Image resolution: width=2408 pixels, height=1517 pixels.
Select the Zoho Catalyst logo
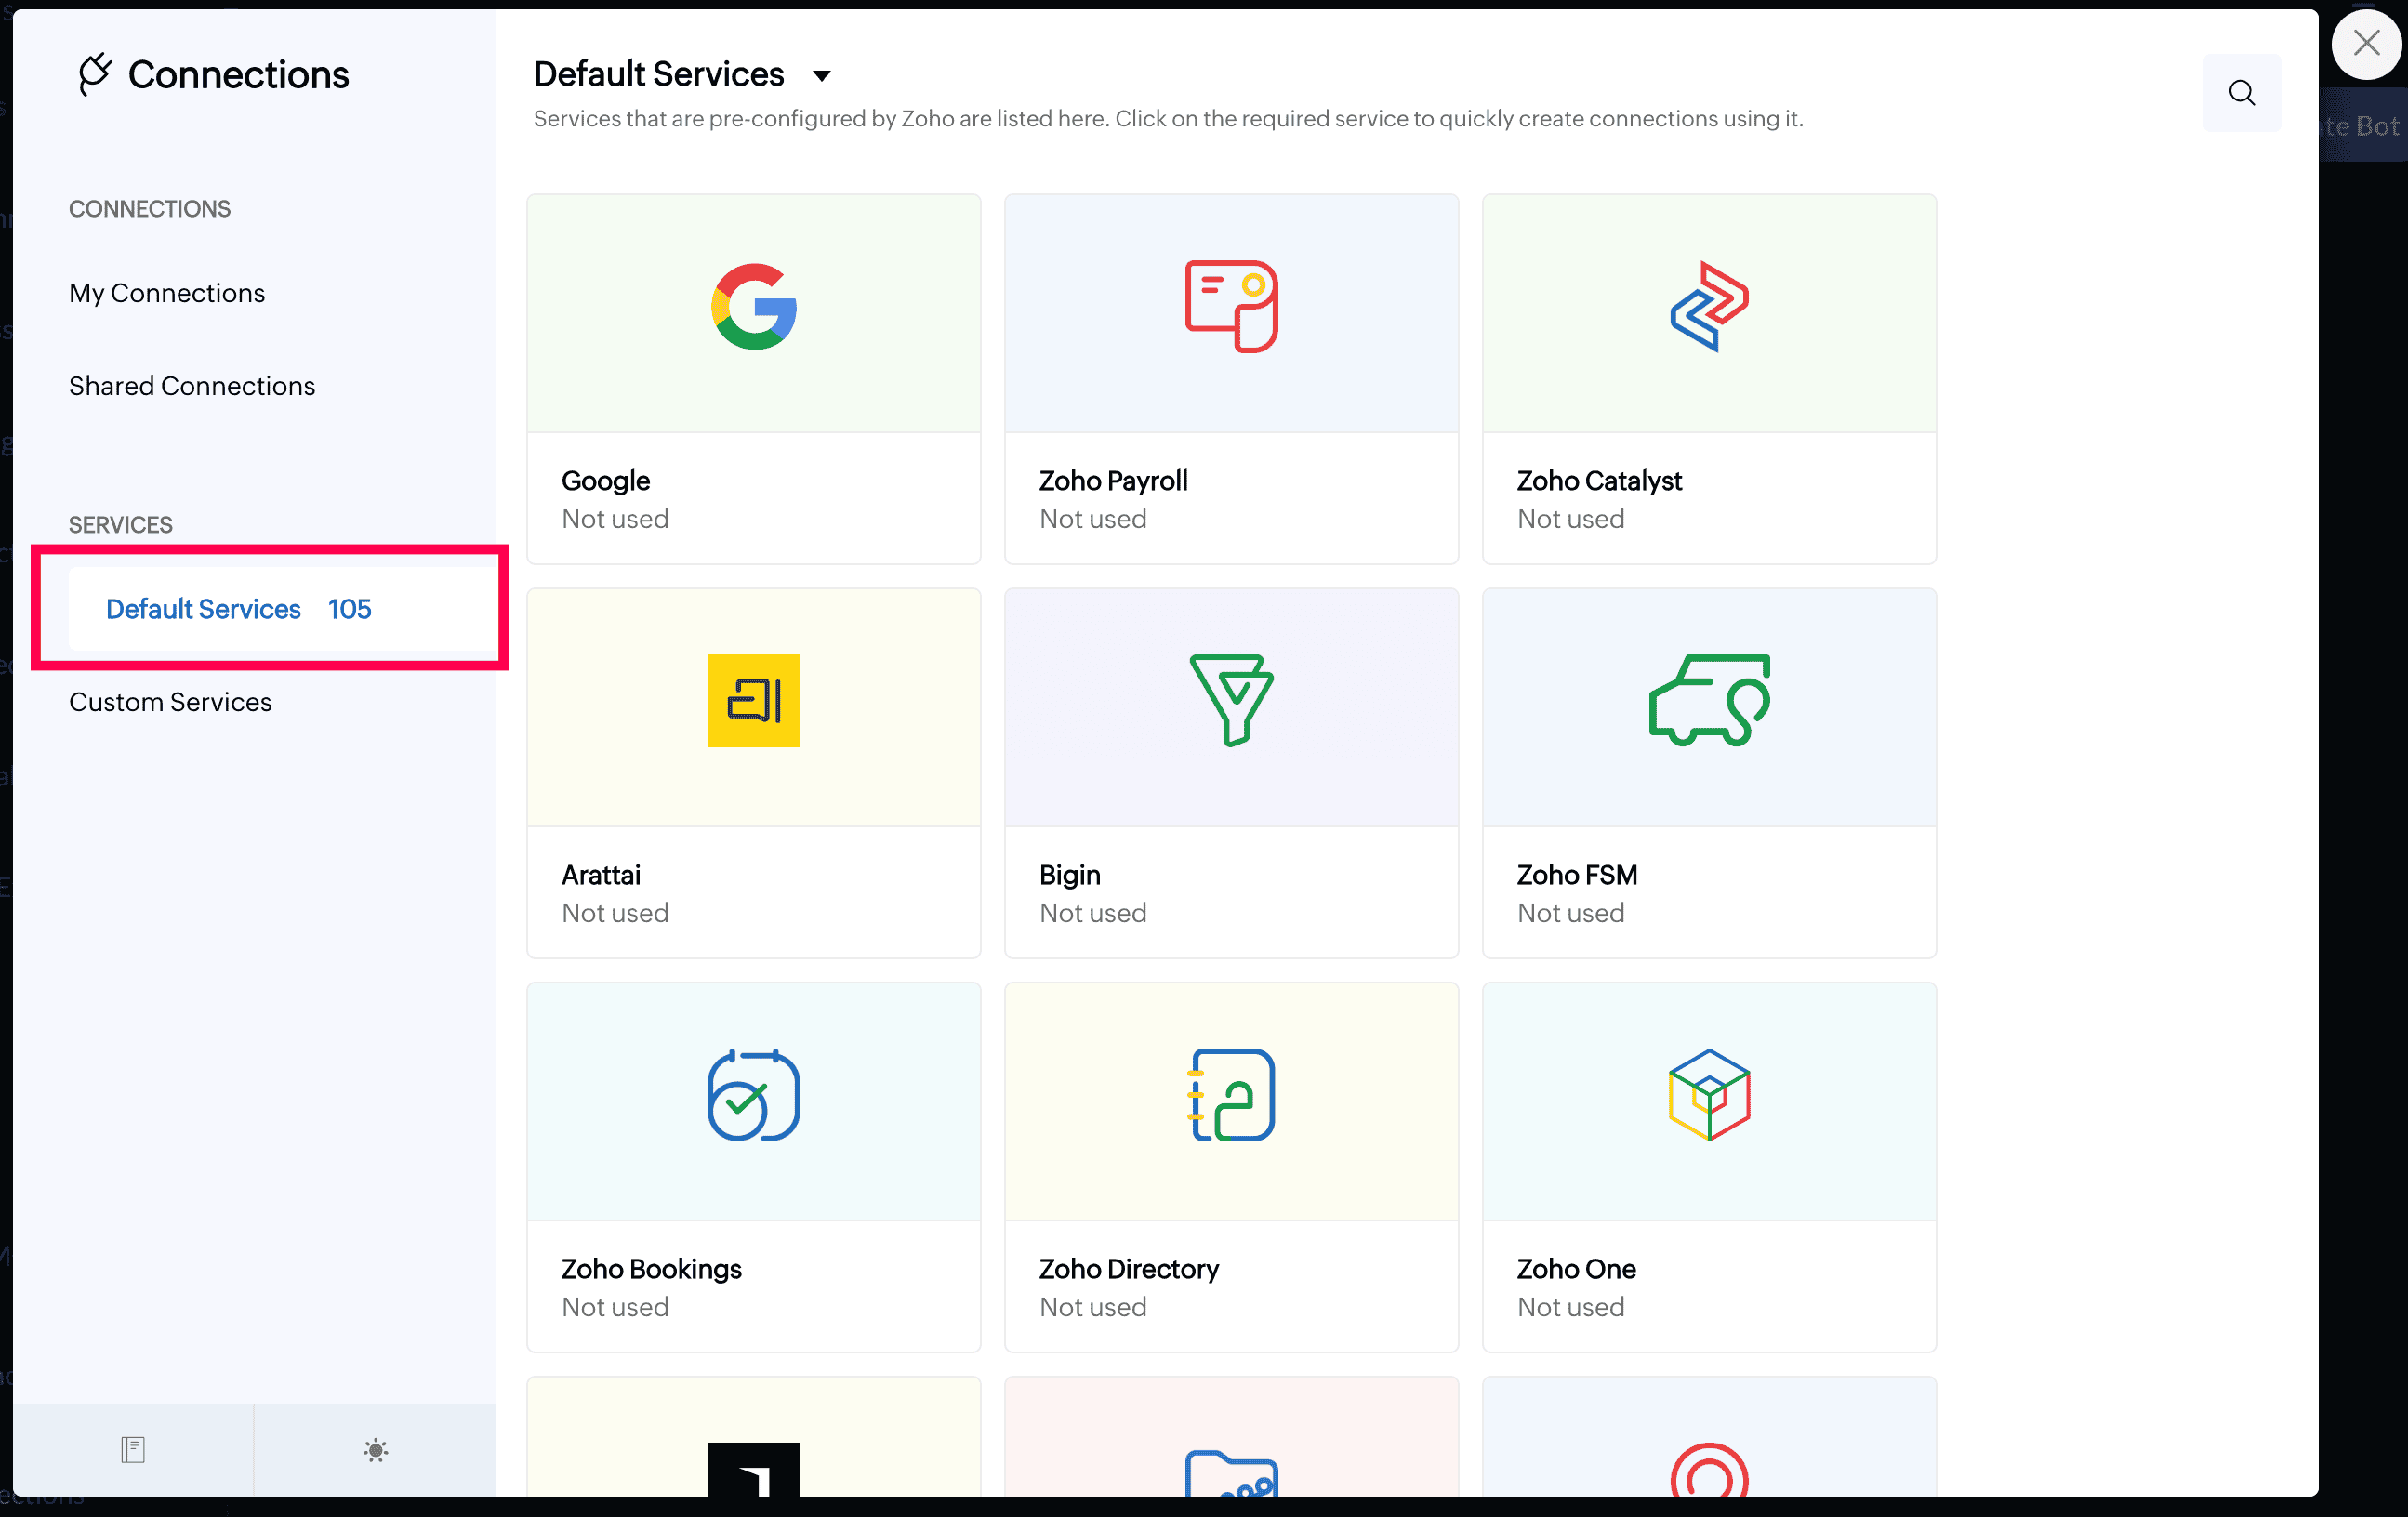point(1708,307)
